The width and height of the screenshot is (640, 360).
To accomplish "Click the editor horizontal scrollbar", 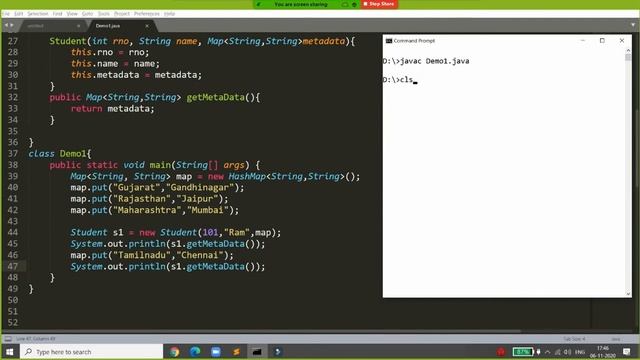I will pyautogui.click(x=261, y=331).
